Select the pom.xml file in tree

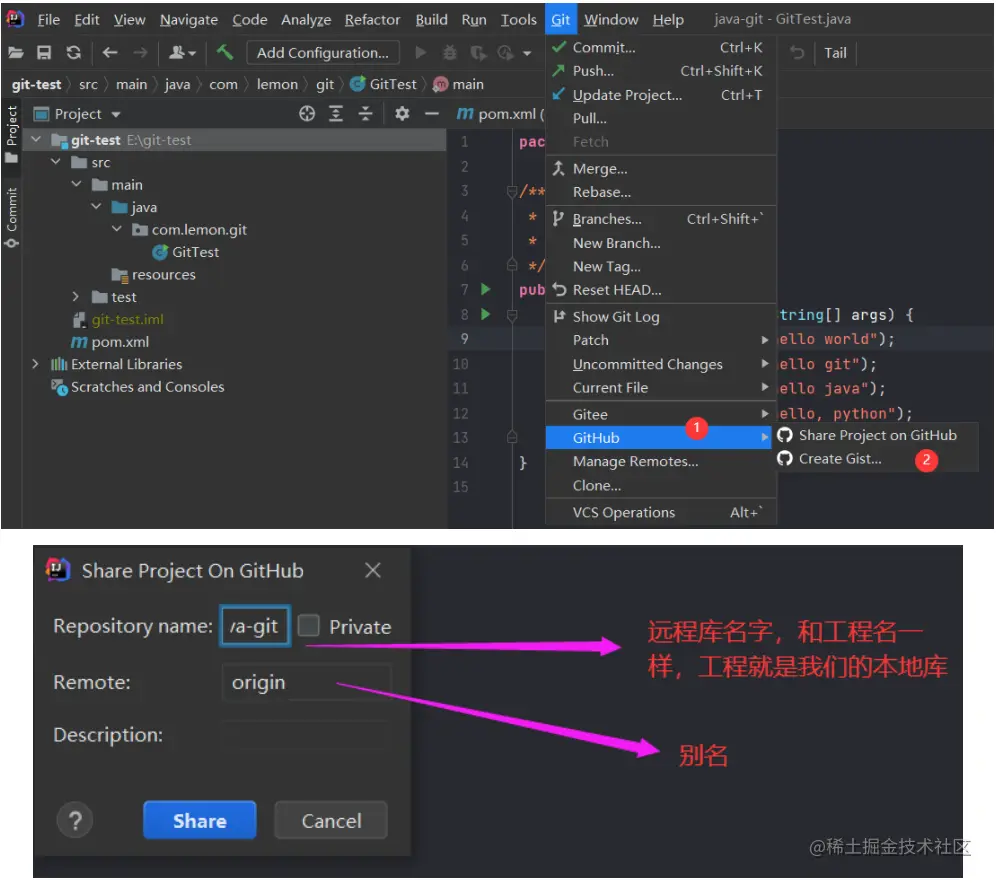point(111,342)
